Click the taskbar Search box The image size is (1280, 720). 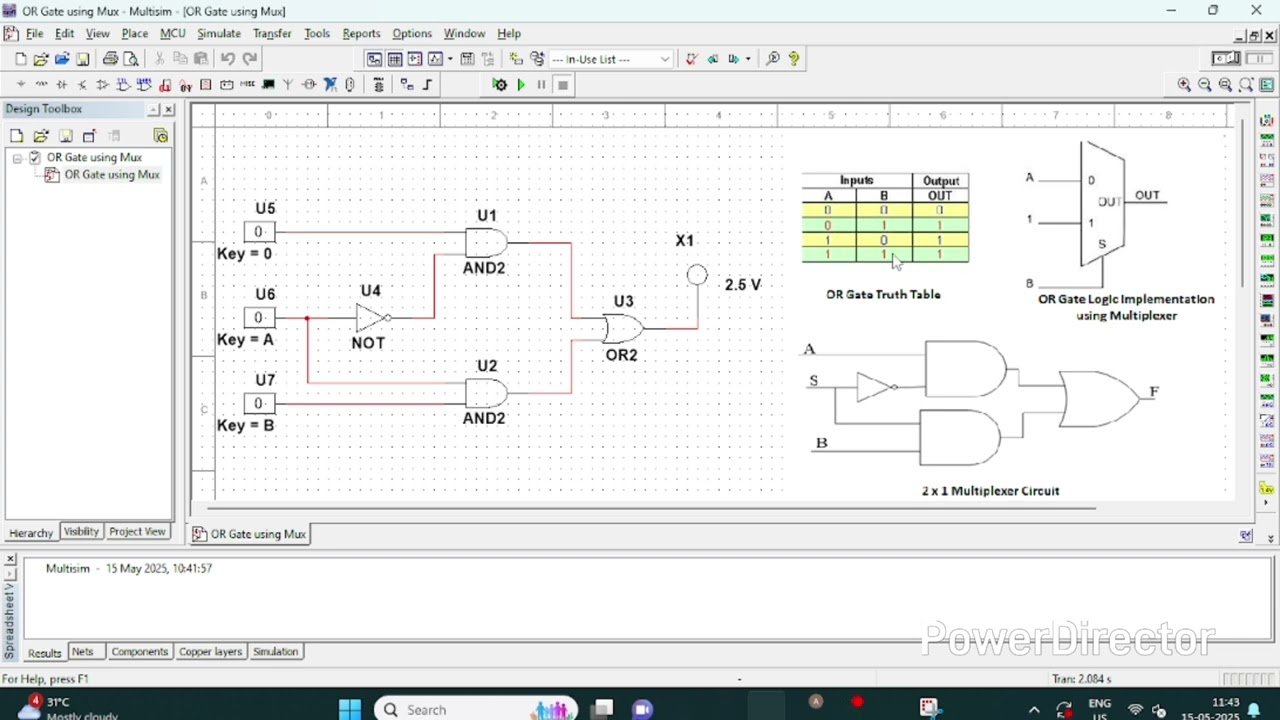(476, 709)
